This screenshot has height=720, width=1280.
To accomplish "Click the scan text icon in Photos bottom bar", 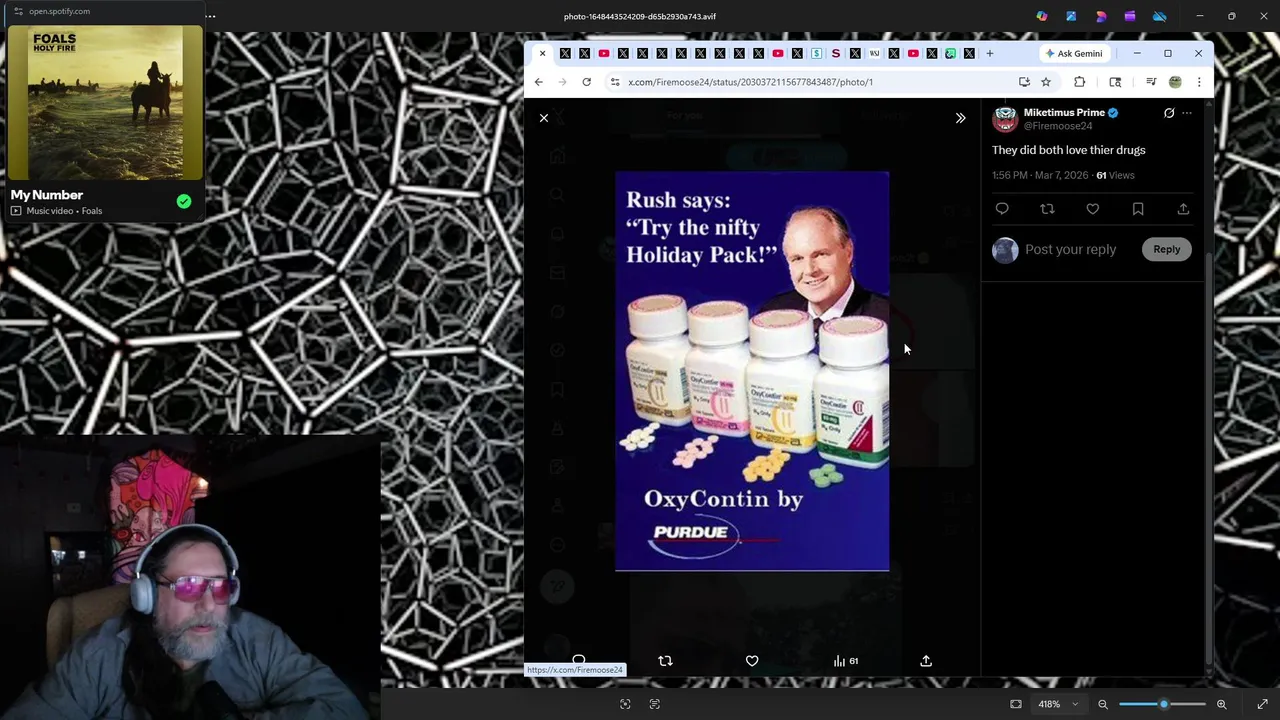I will pyautogui.click(x=655, y=704).
